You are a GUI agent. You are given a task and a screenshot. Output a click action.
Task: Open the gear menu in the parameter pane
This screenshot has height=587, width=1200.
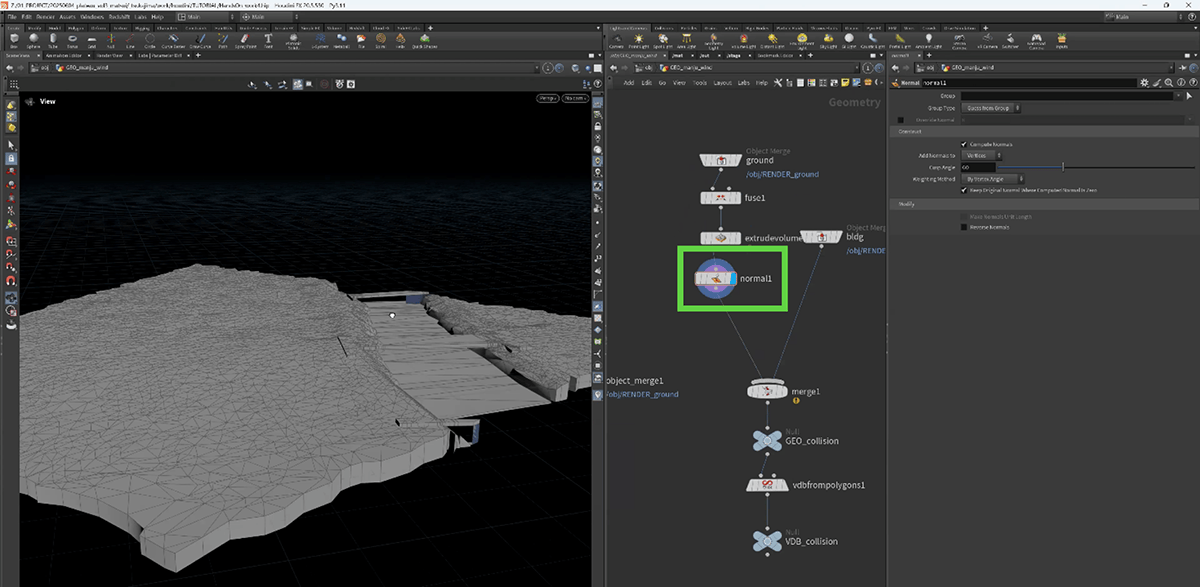[1146, 83]
